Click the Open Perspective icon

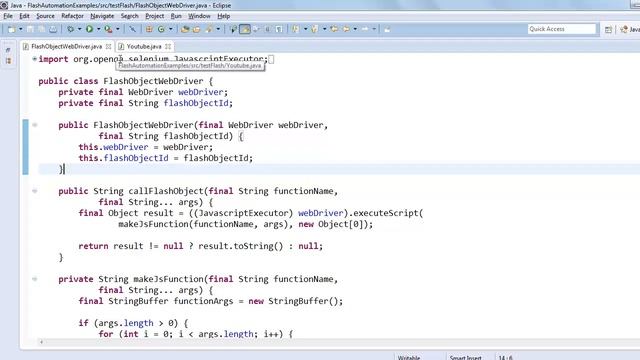[608, 29]
